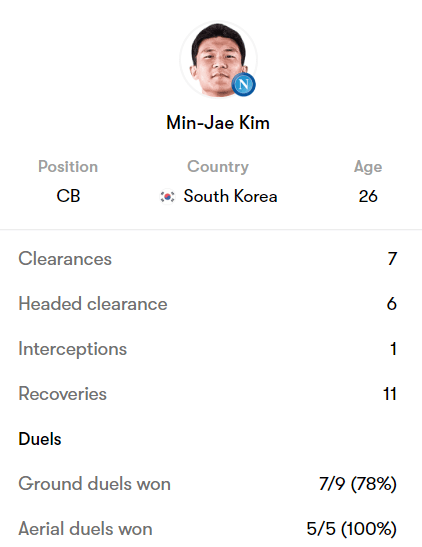Click the Duels section heading
This screenshot has height=547, width=422.
click(x=40, y=439)
